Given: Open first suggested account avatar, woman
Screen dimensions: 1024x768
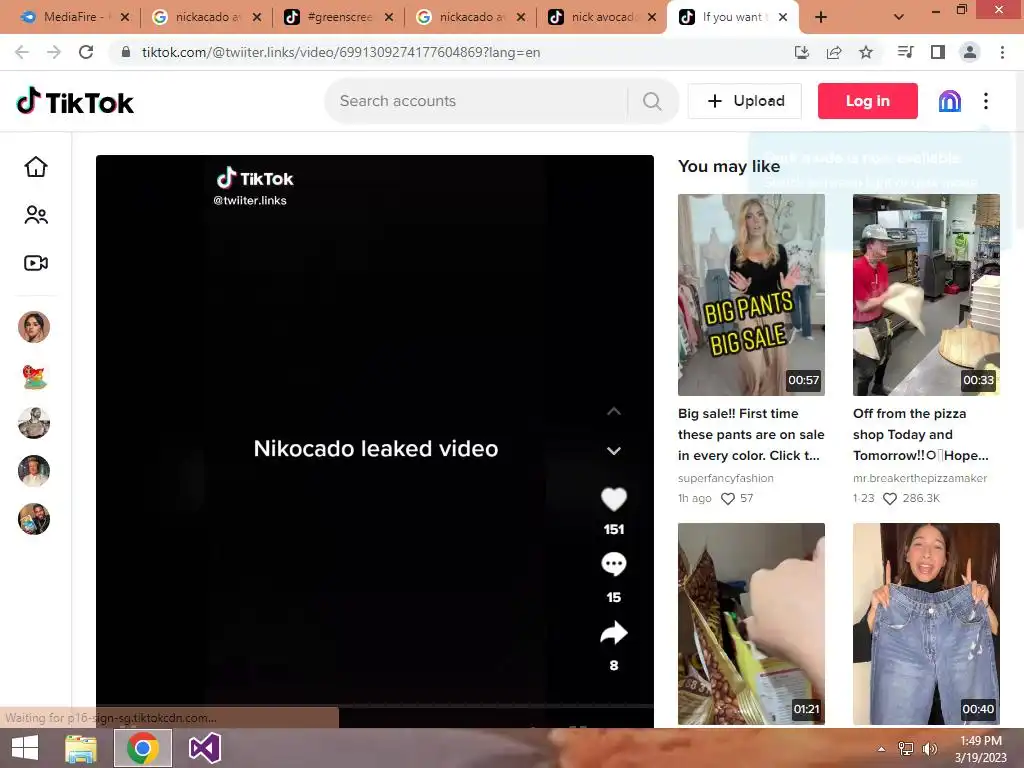Looking at the screenshot, I should 34,327.
